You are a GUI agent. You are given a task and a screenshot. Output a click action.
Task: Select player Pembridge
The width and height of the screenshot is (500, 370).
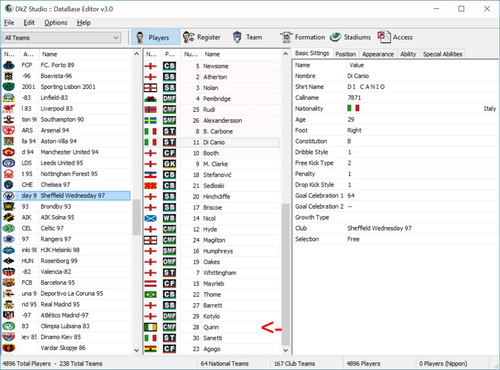[x=212, y=99]
